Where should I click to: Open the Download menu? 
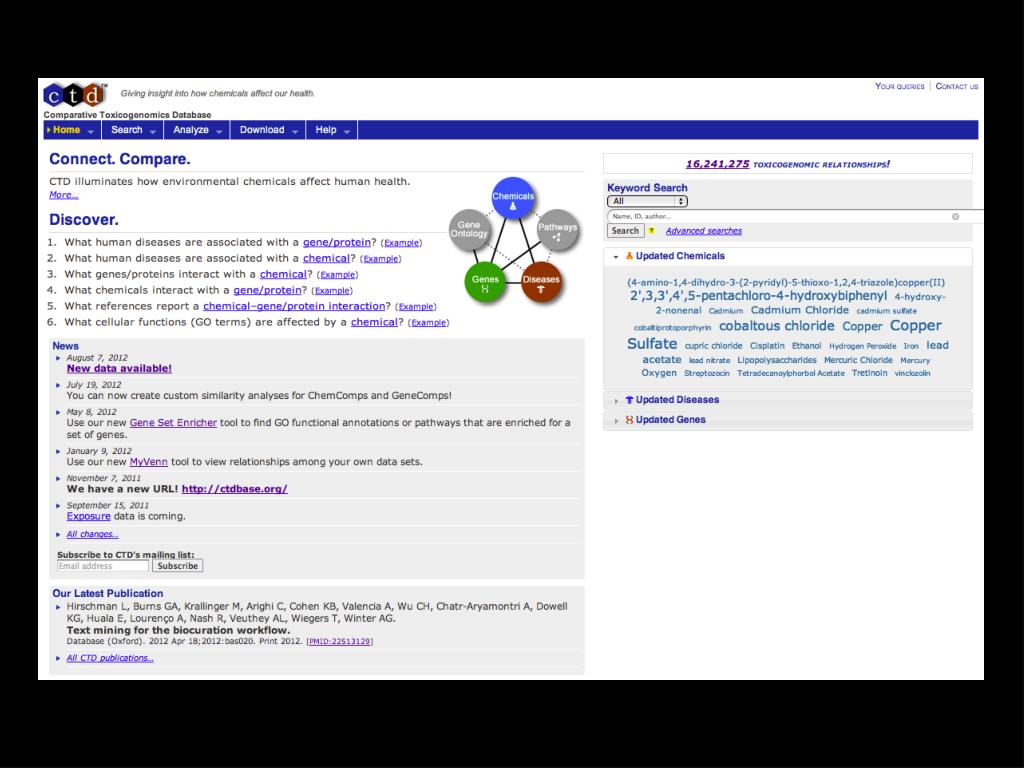[268, 130]
